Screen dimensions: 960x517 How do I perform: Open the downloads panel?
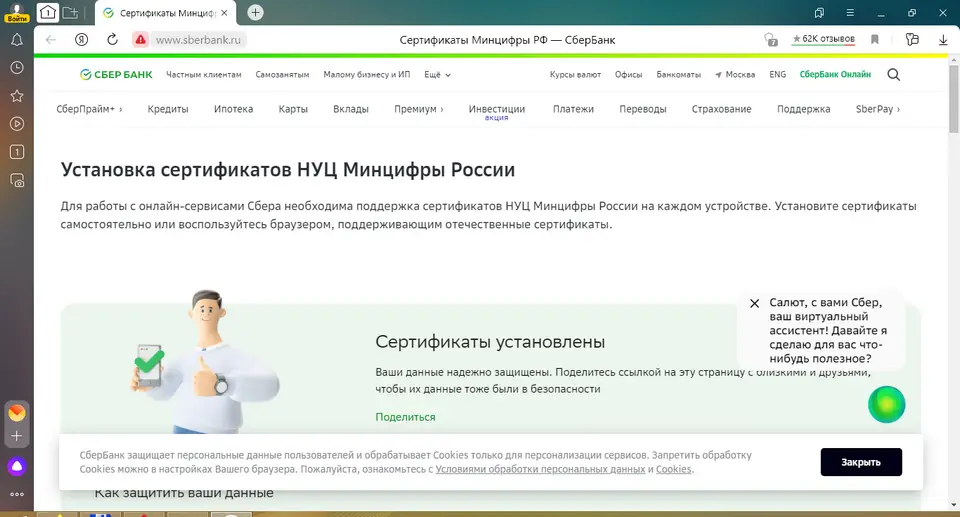coord(943,40)
